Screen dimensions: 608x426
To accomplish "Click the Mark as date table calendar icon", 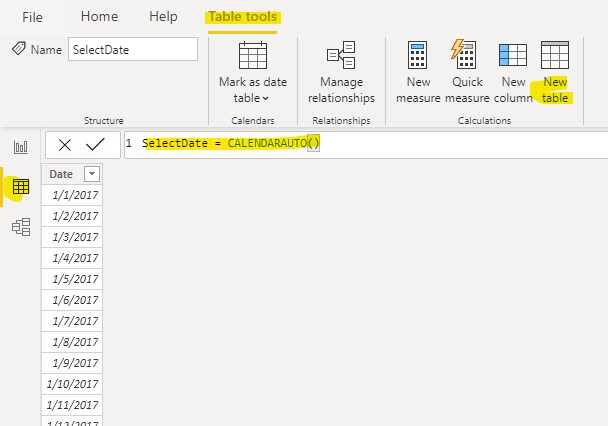I will click(x=253, y=55).
